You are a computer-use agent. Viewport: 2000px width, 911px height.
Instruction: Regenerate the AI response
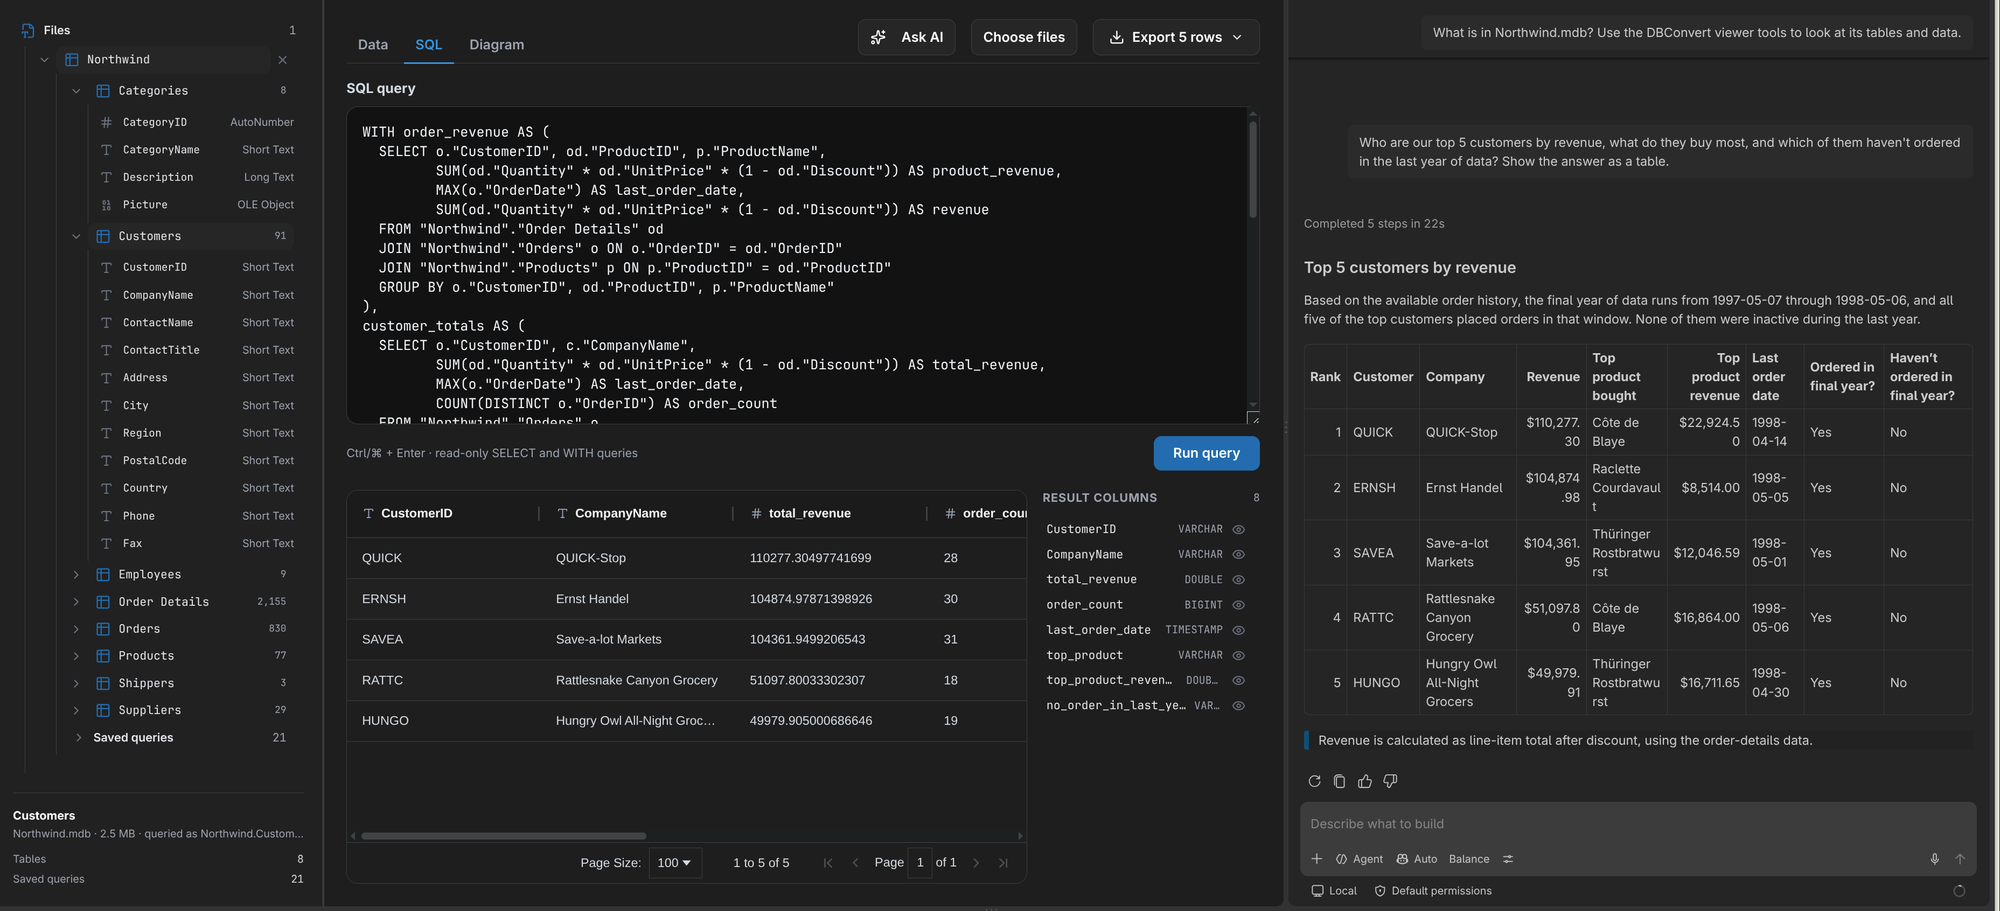pyautogui.click(x=1314, y=781)
